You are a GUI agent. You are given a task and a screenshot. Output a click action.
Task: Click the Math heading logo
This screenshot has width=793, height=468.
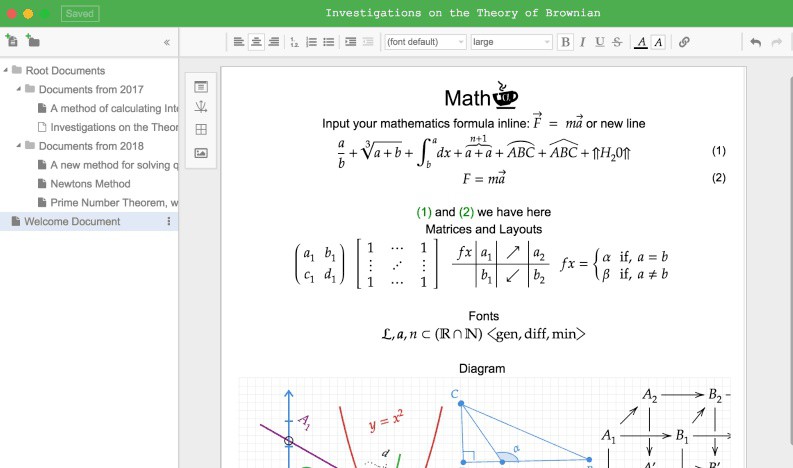pos(481,95)
